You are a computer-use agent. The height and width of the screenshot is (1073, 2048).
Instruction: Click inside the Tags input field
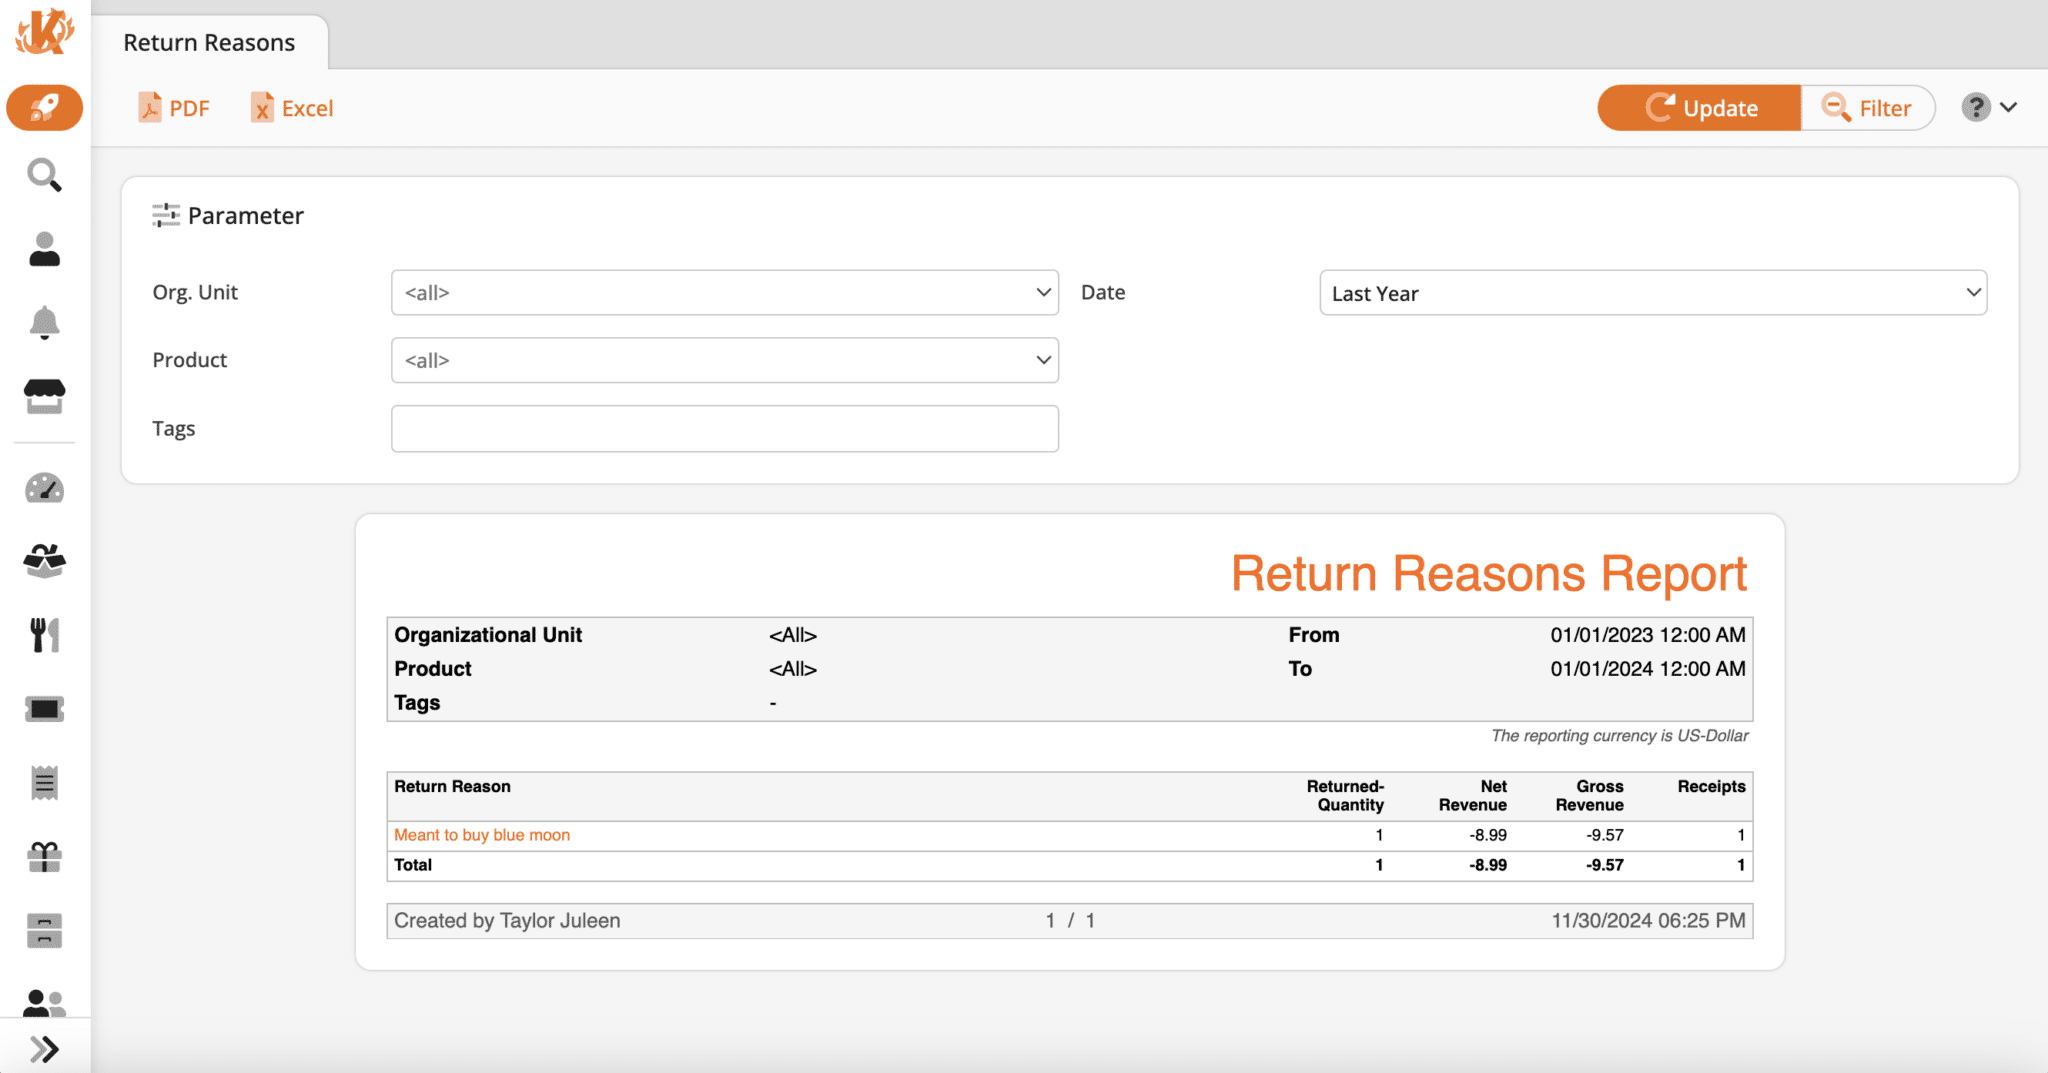click(724, 428)
